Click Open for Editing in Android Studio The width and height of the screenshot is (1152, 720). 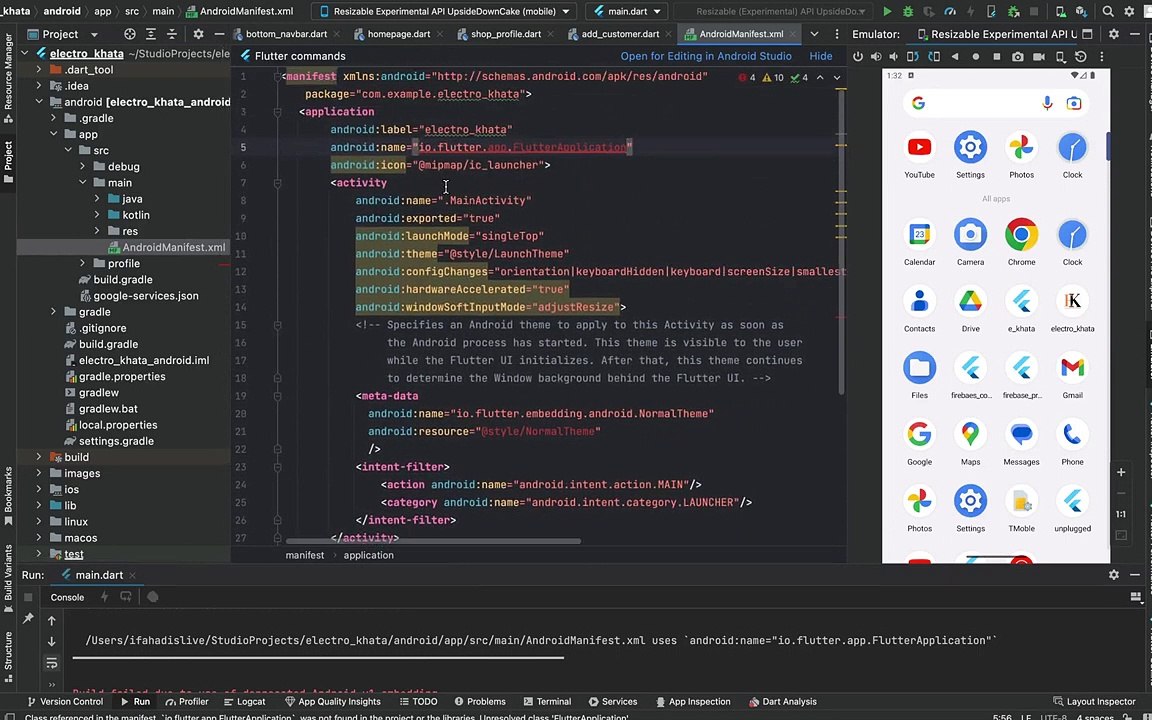coord(705,56)
